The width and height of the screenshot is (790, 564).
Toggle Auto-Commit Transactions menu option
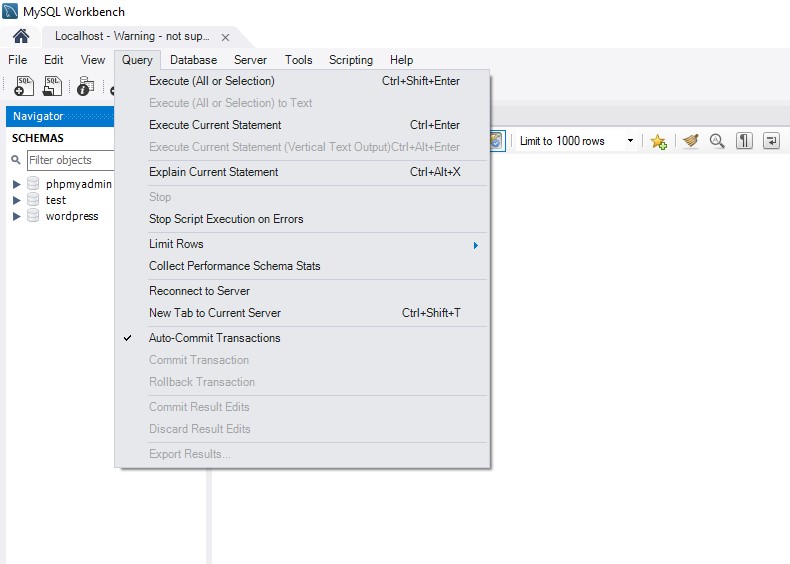(214, 338)
